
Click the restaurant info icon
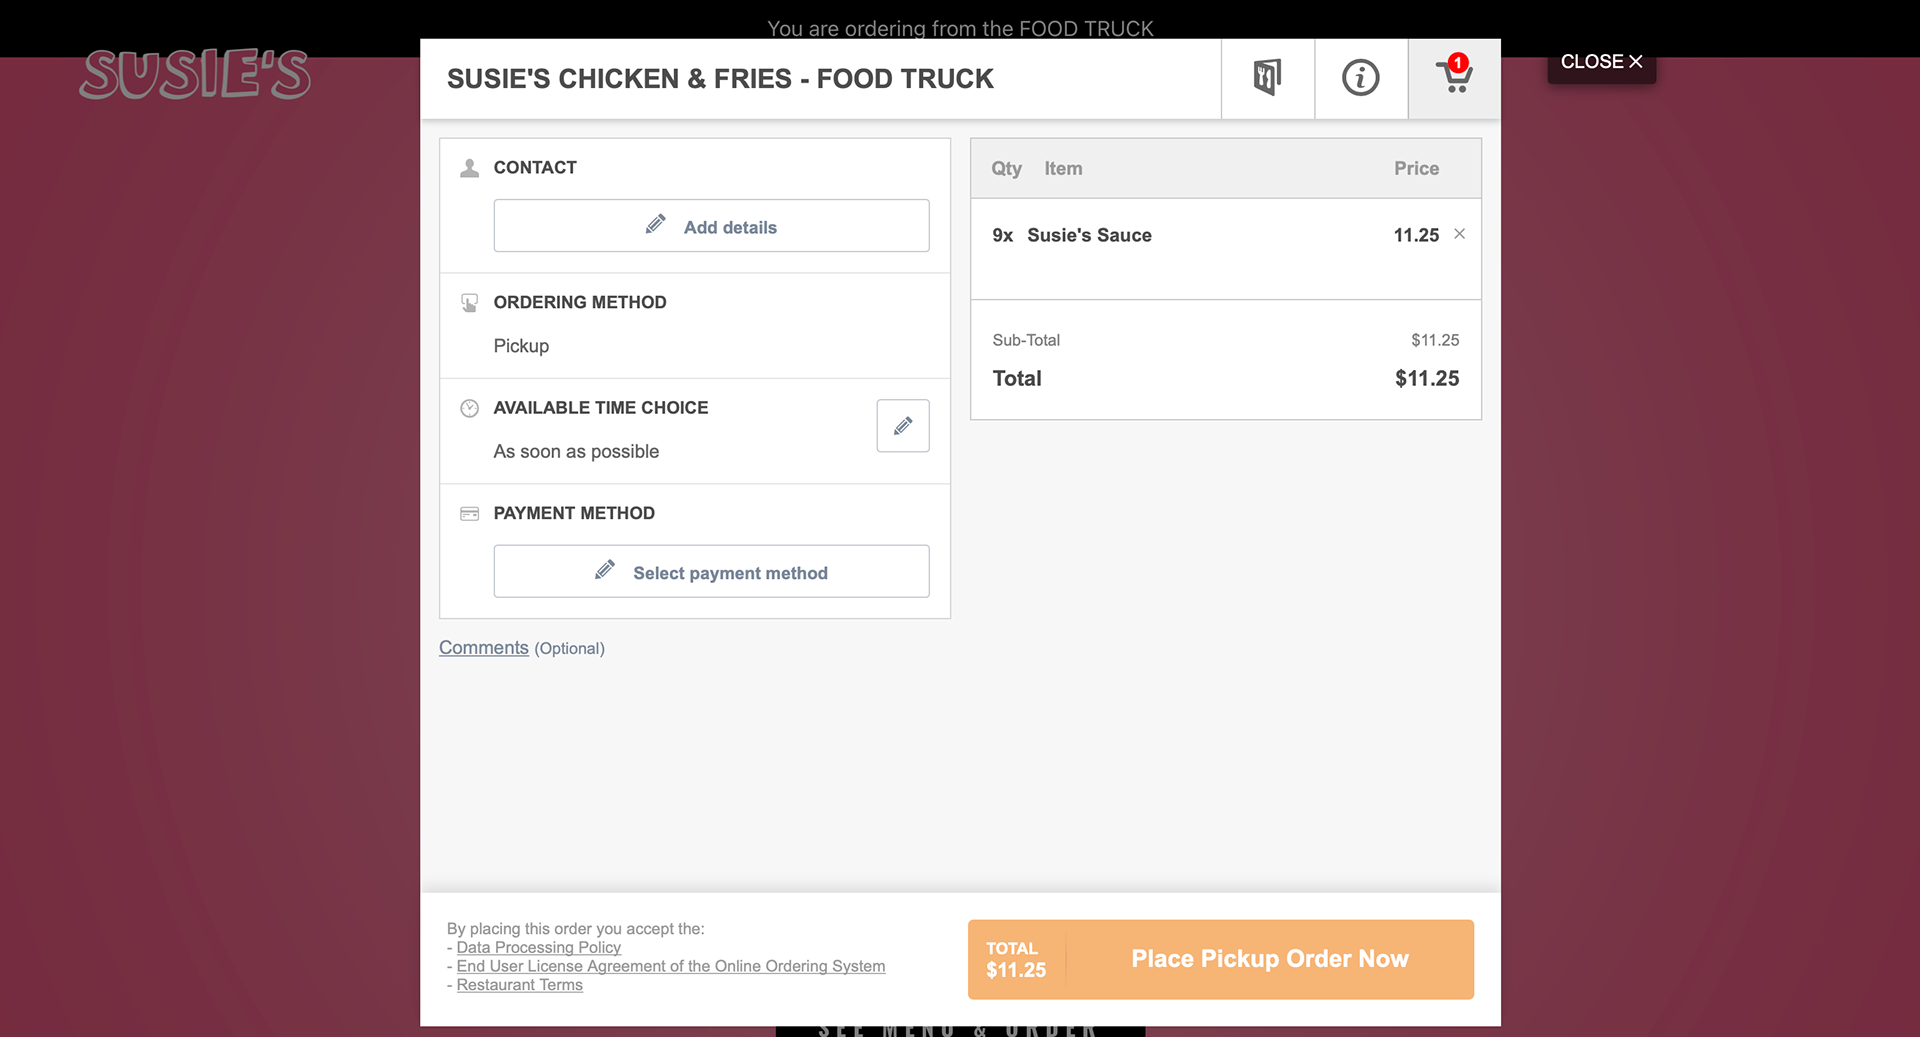1360,78
